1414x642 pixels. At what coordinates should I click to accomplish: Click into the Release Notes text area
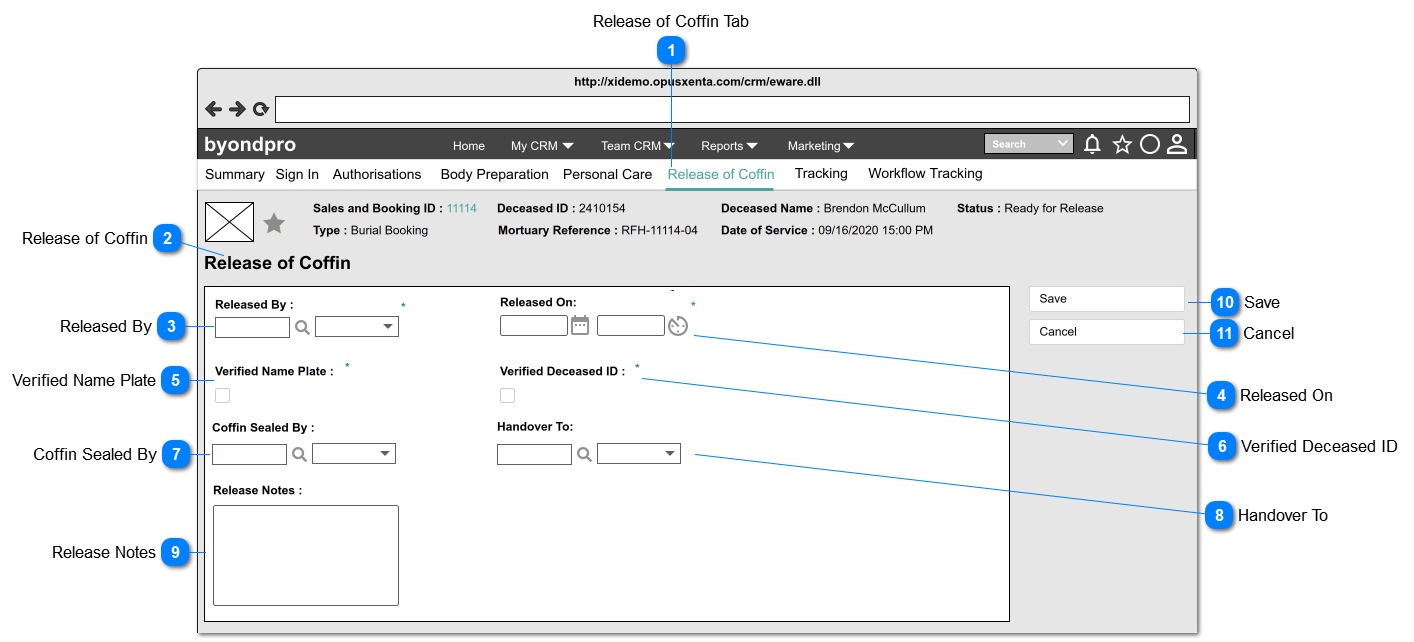(x=306, y=555)
